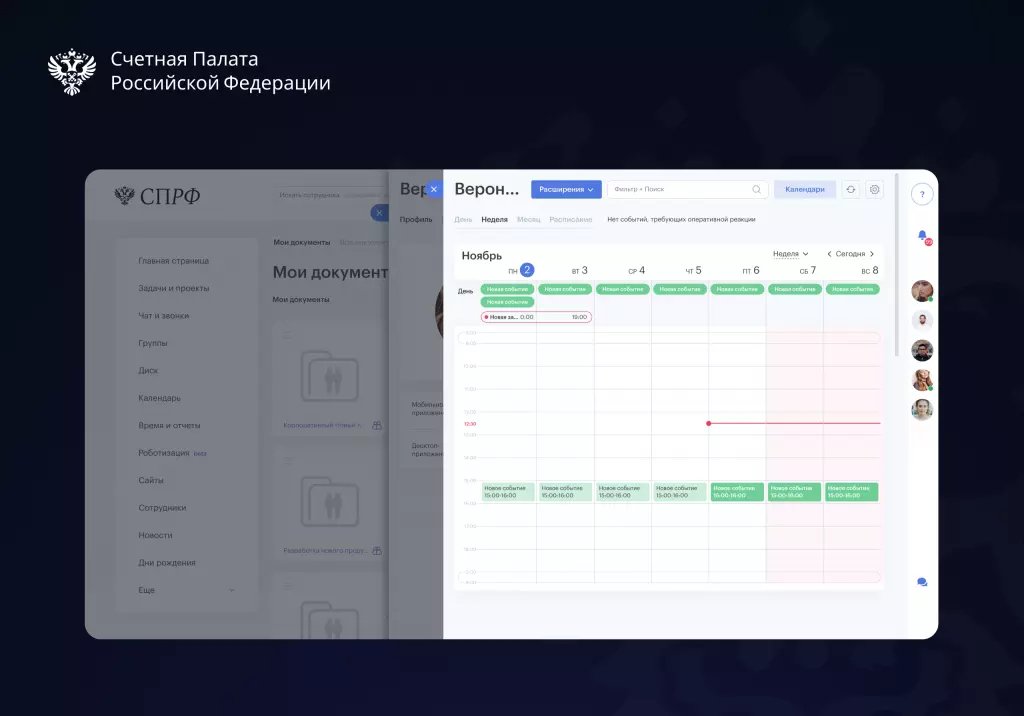This screenshot has height=716, width=1024.
Task: Open the Расписание tab
Action: pyautogui.click(x=570, y=220)
